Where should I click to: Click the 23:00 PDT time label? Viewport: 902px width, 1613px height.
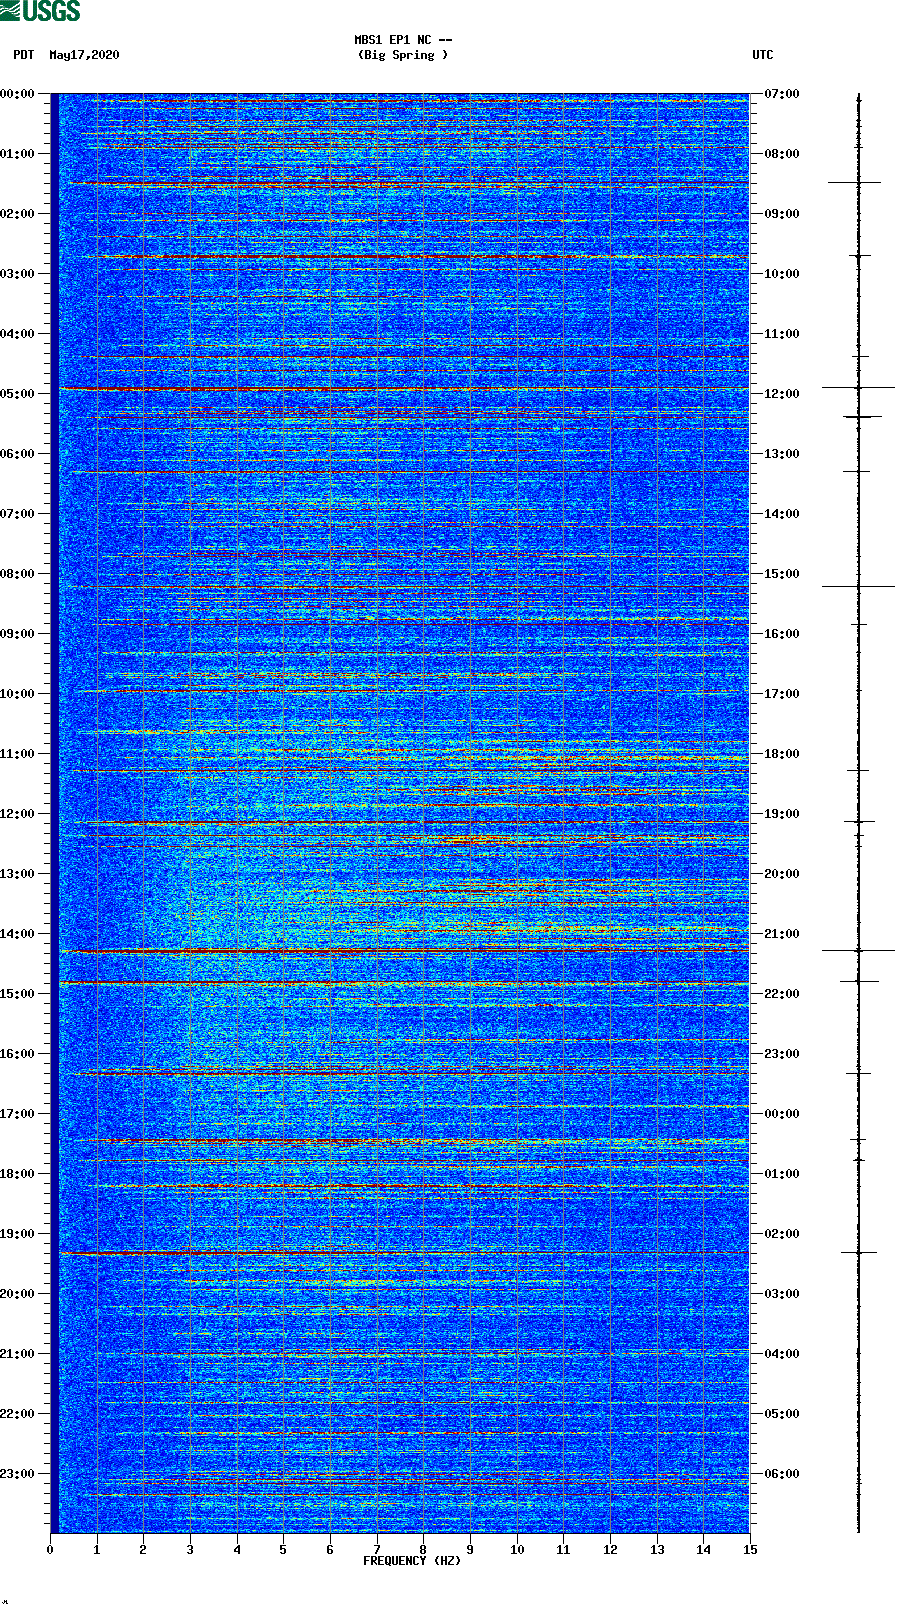click(x=18, y=1474)
